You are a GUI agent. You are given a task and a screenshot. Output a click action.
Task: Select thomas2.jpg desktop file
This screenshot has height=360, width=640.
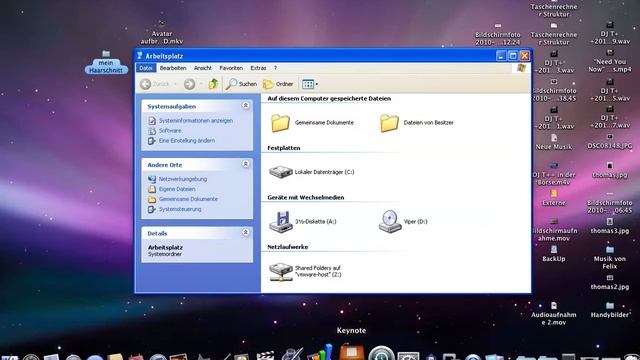click(610, 282)
